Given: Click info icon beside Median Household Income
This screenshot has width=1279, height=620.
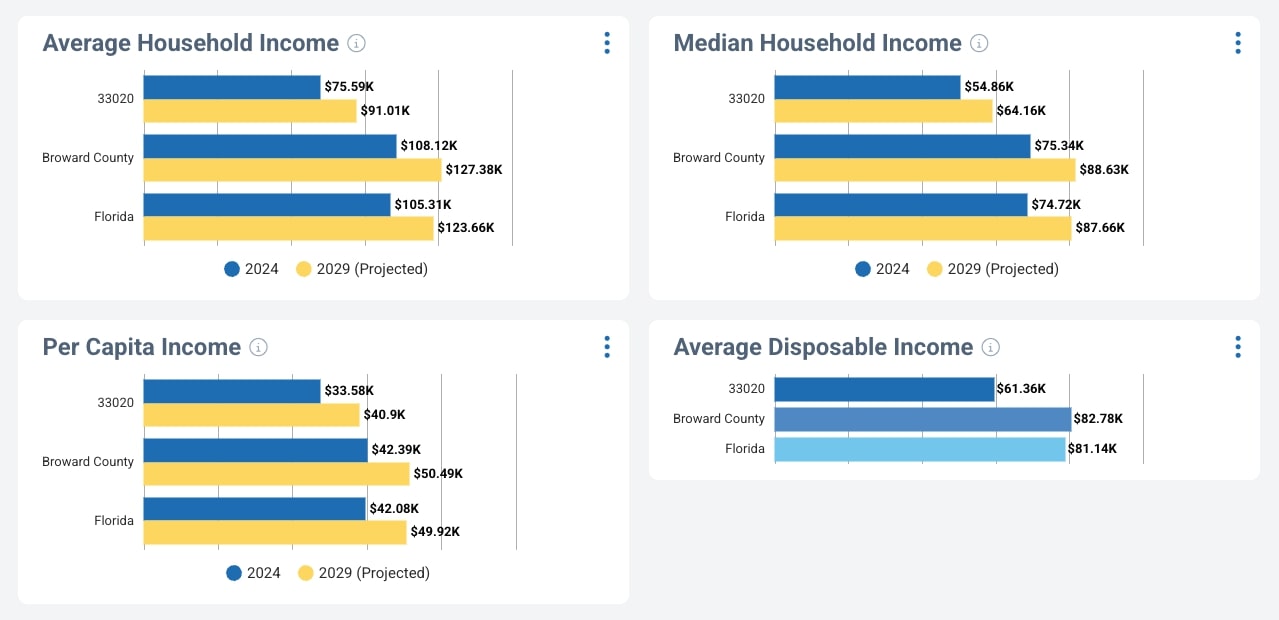Looking at the screenshot, I should pyautogui.click(x=980, y=43).
